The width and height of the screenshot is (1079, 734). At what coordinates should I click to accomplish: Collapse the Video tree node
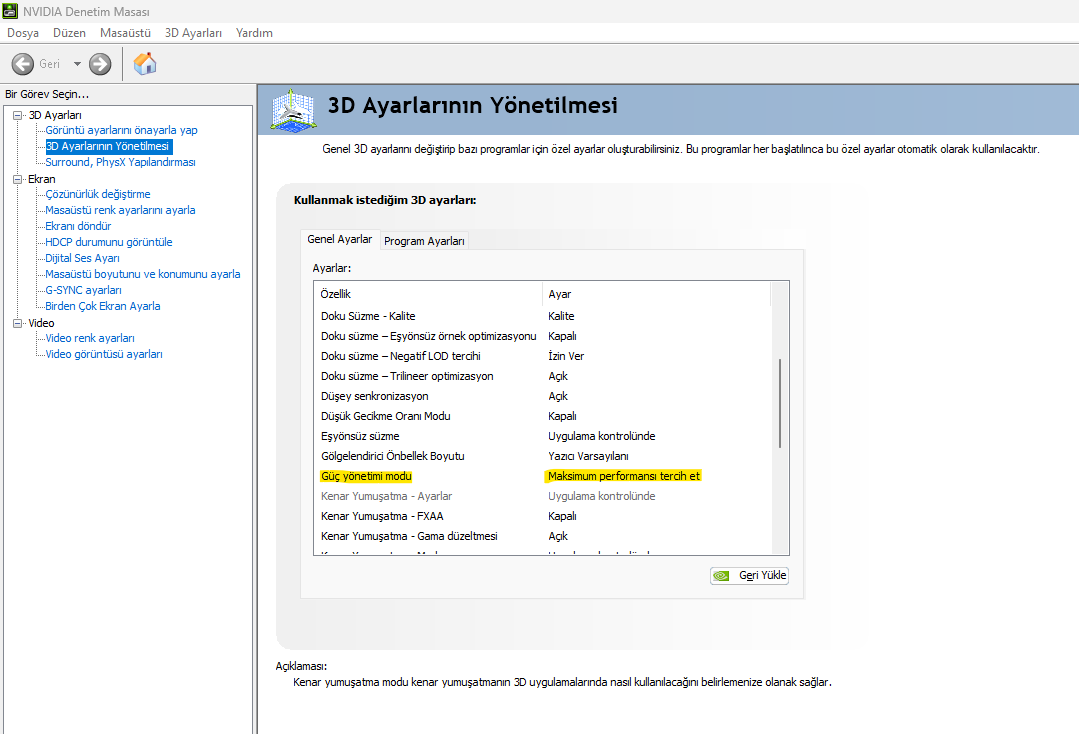(x=18, y=323)
